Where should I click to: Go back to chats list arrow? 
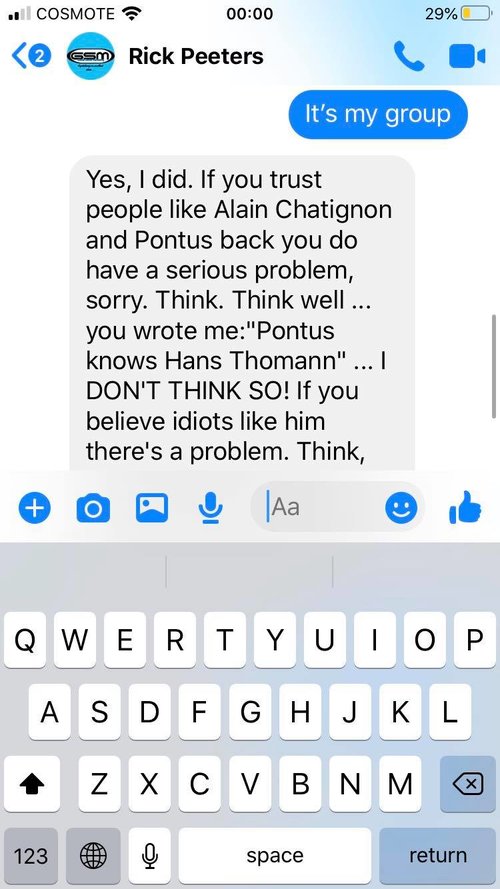pyautogui.click(x=32, y=56)
